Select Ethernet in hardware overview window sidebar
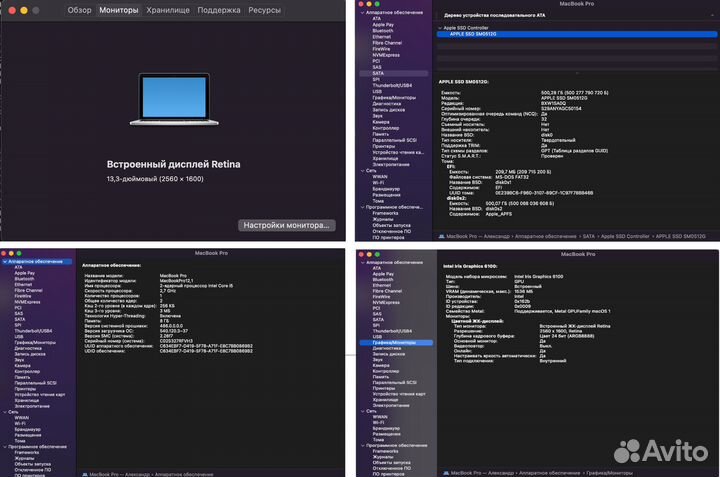 [x=23, y=285]
